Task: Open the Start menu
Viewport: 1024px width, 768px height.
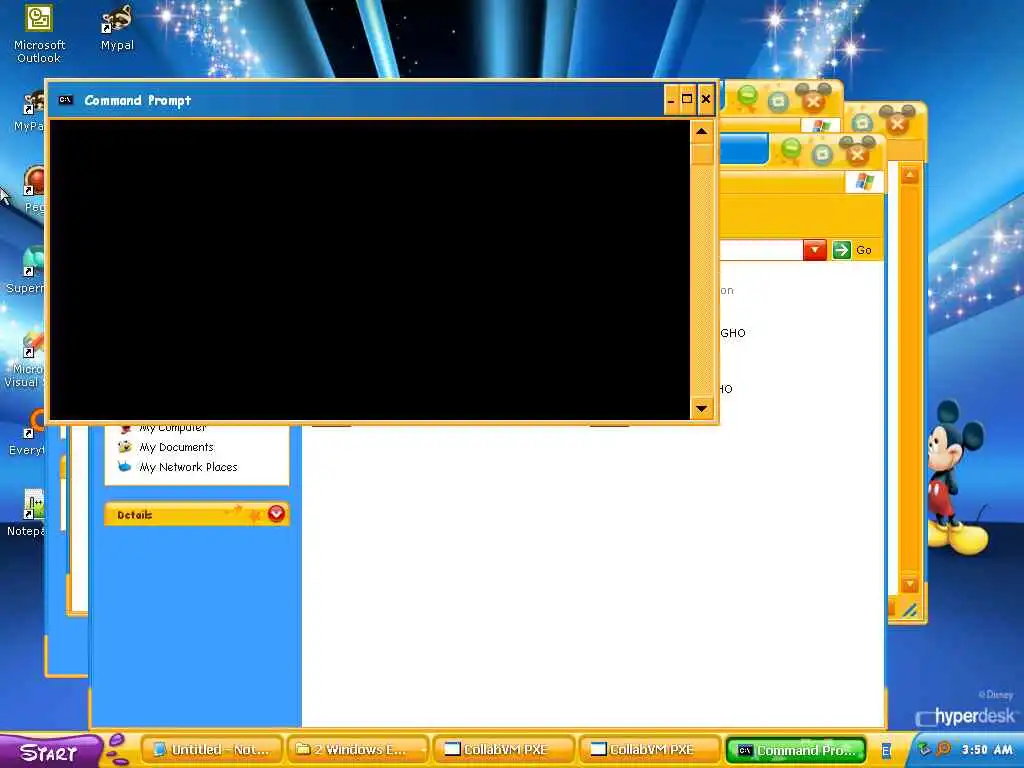Action: [x=51, y=752]
